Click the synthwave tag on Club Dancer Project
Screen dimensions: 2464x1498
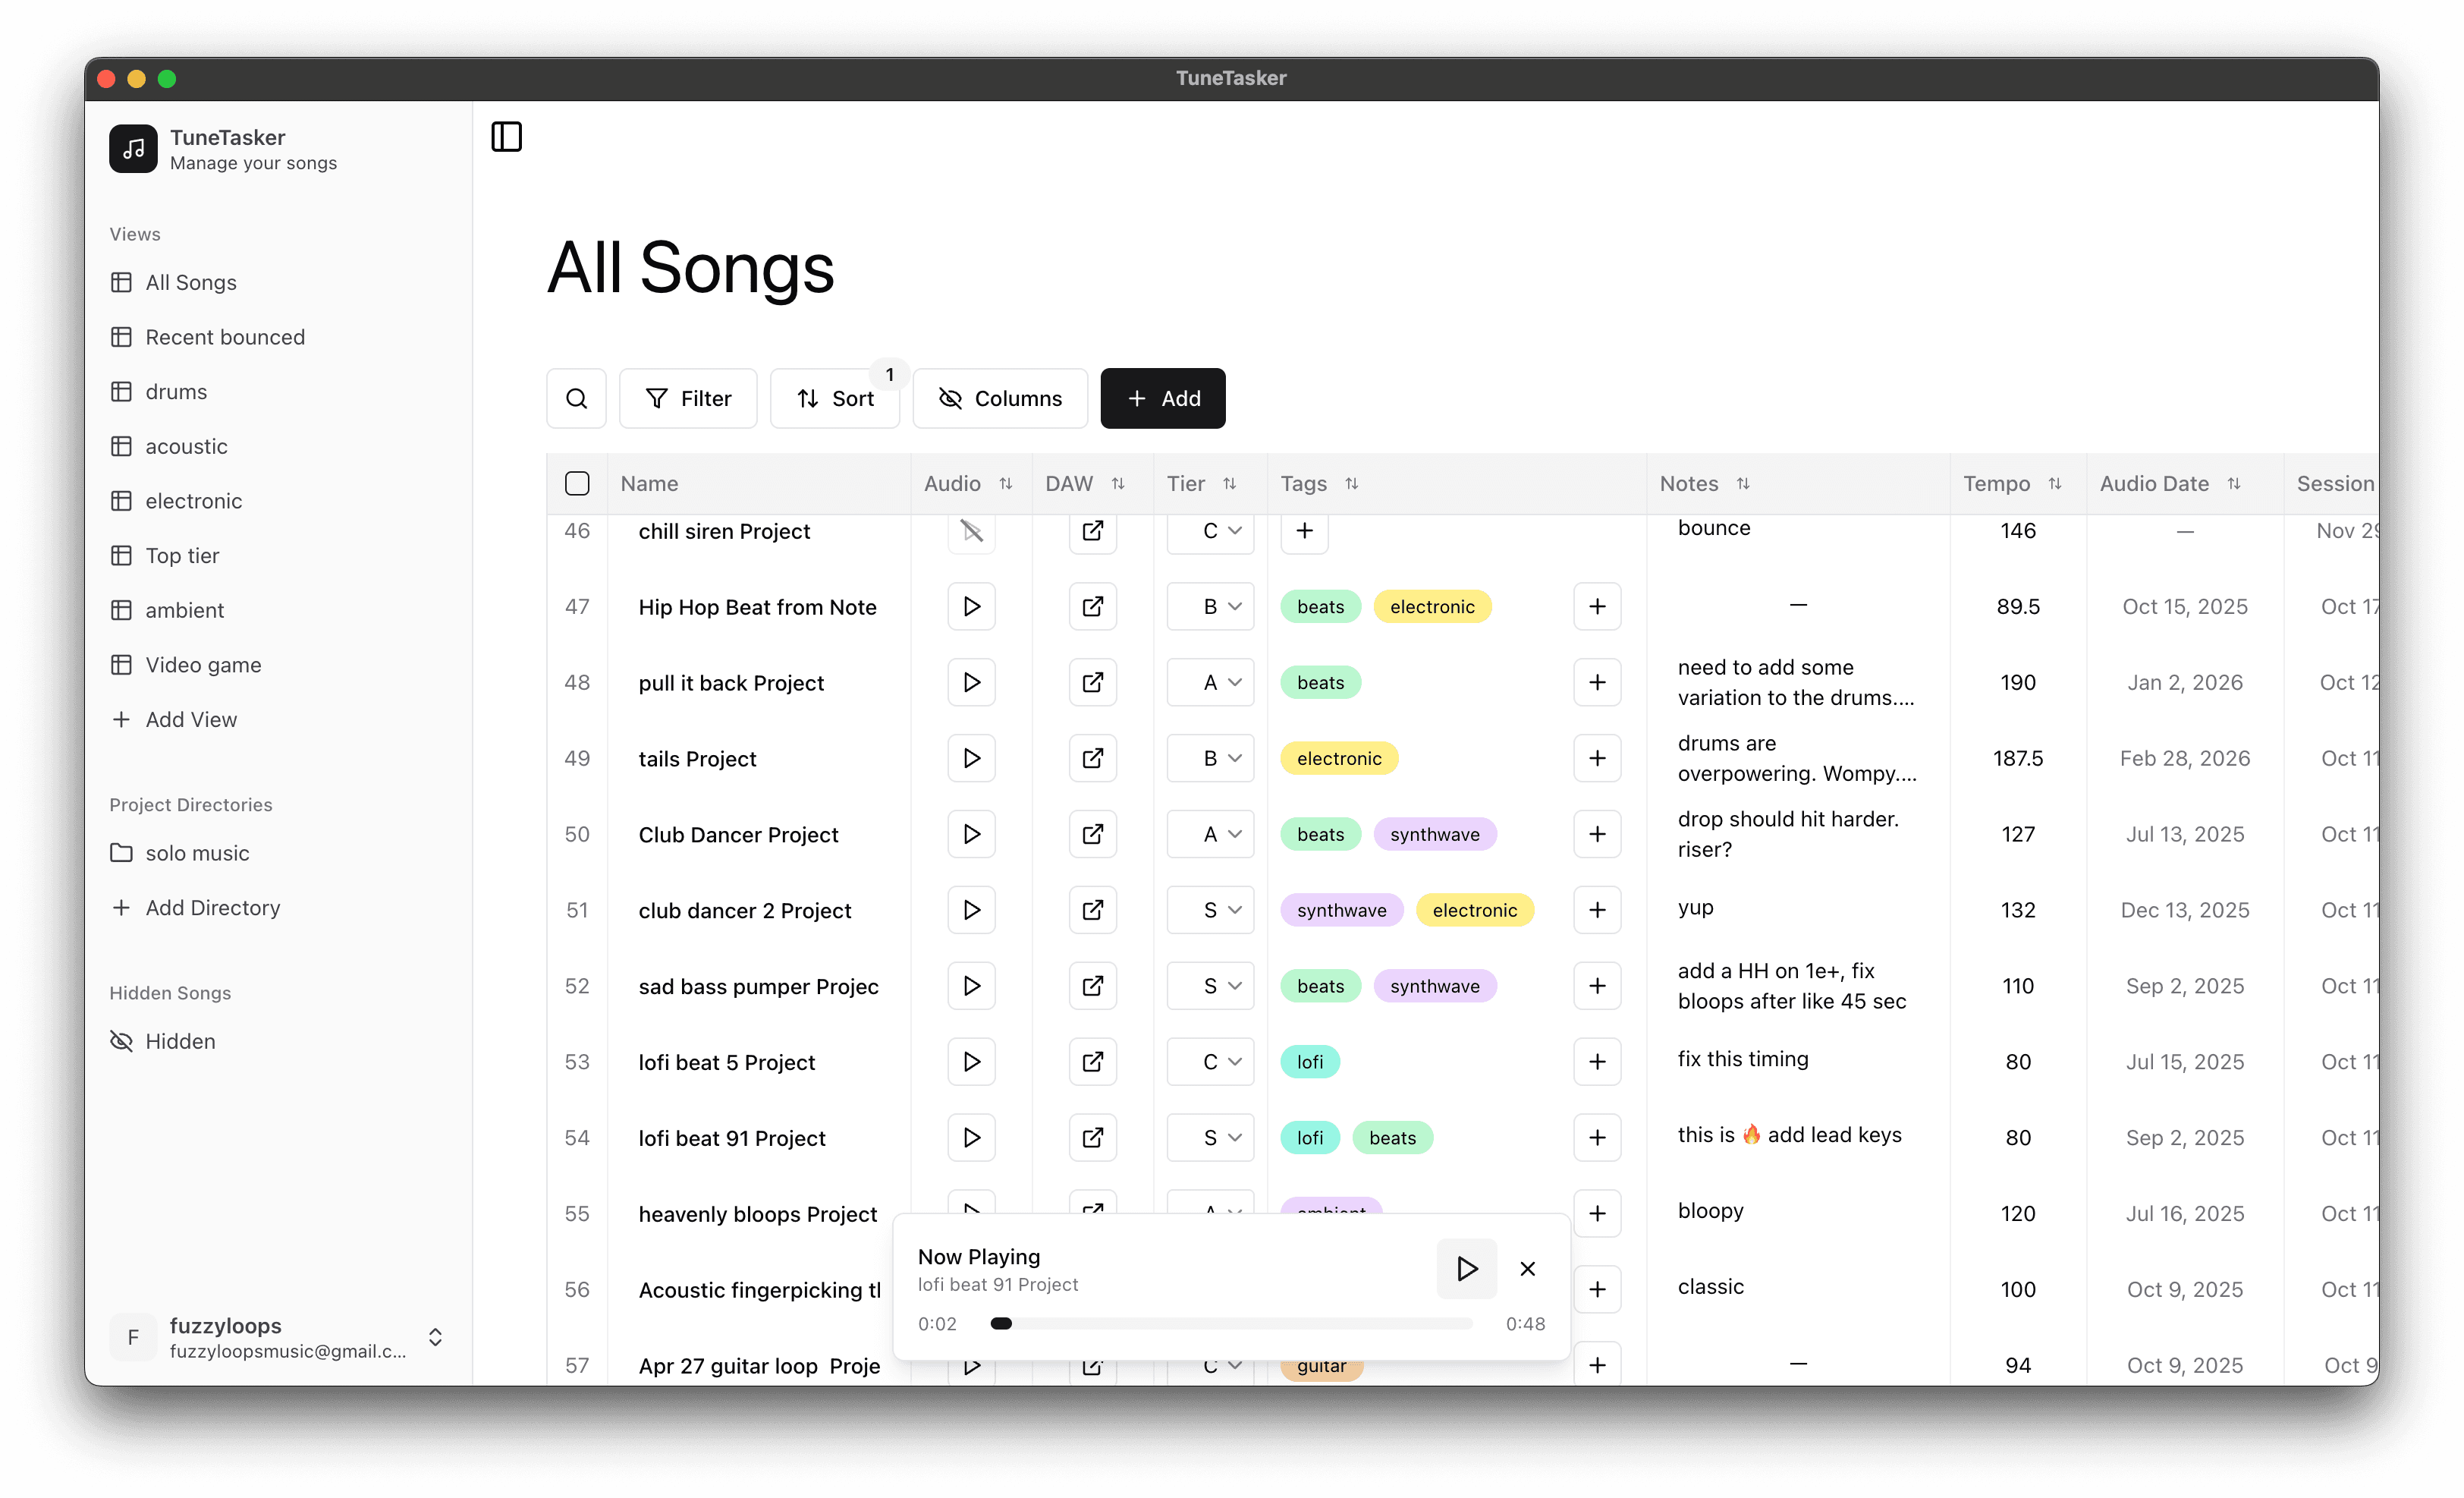pos(1434,834)
